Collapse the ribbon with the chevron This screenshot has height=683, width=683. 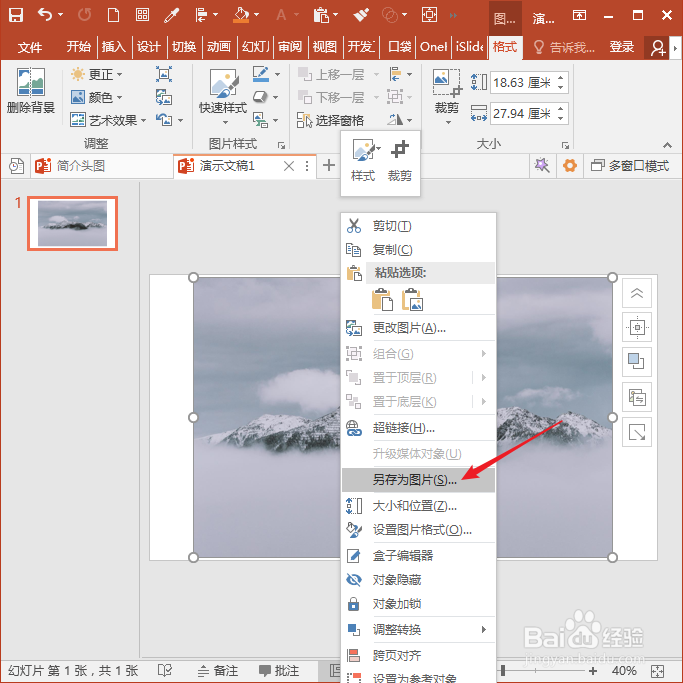(667, 145)
